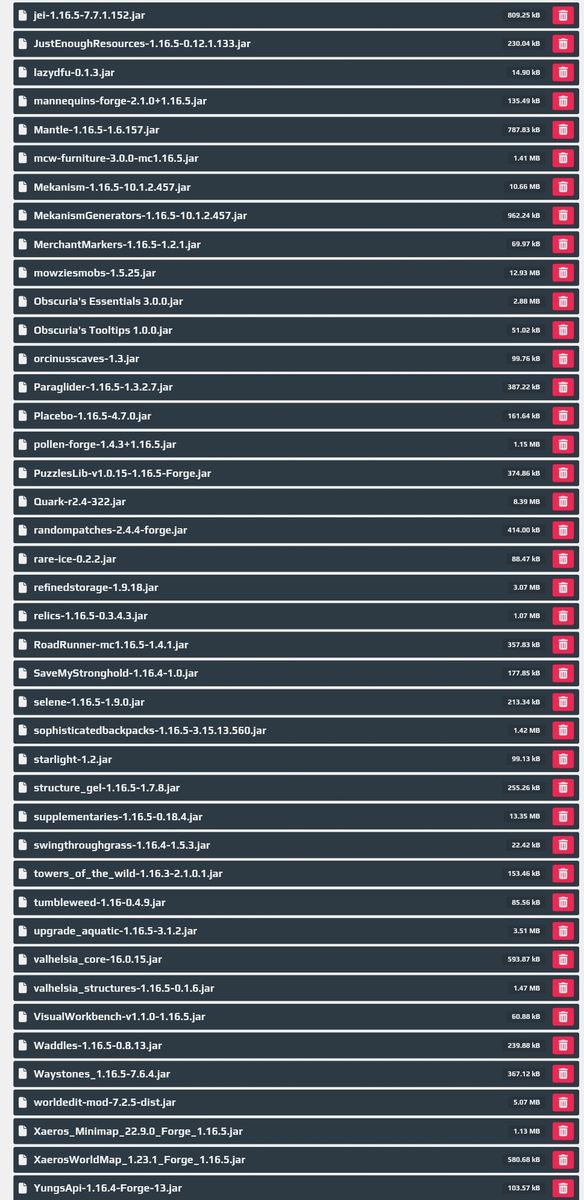Delete Waystones_1.16.5-7.6.4.jar using trash icon
Image resolution: width=584 pixels, height=1200 pixels.
[x=563, y=1073]
